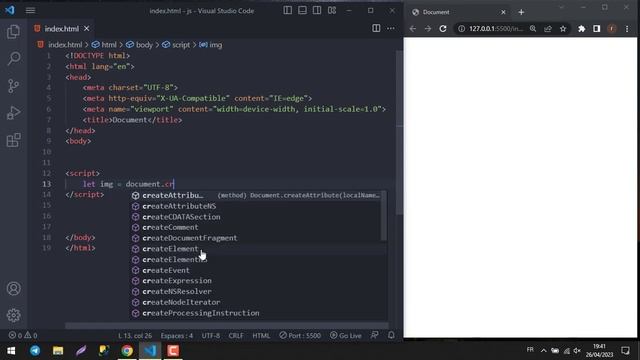This screenshot has height=360, width=640.
Task: Click img in the breadcrumb
Action: (x=216, y=45)
